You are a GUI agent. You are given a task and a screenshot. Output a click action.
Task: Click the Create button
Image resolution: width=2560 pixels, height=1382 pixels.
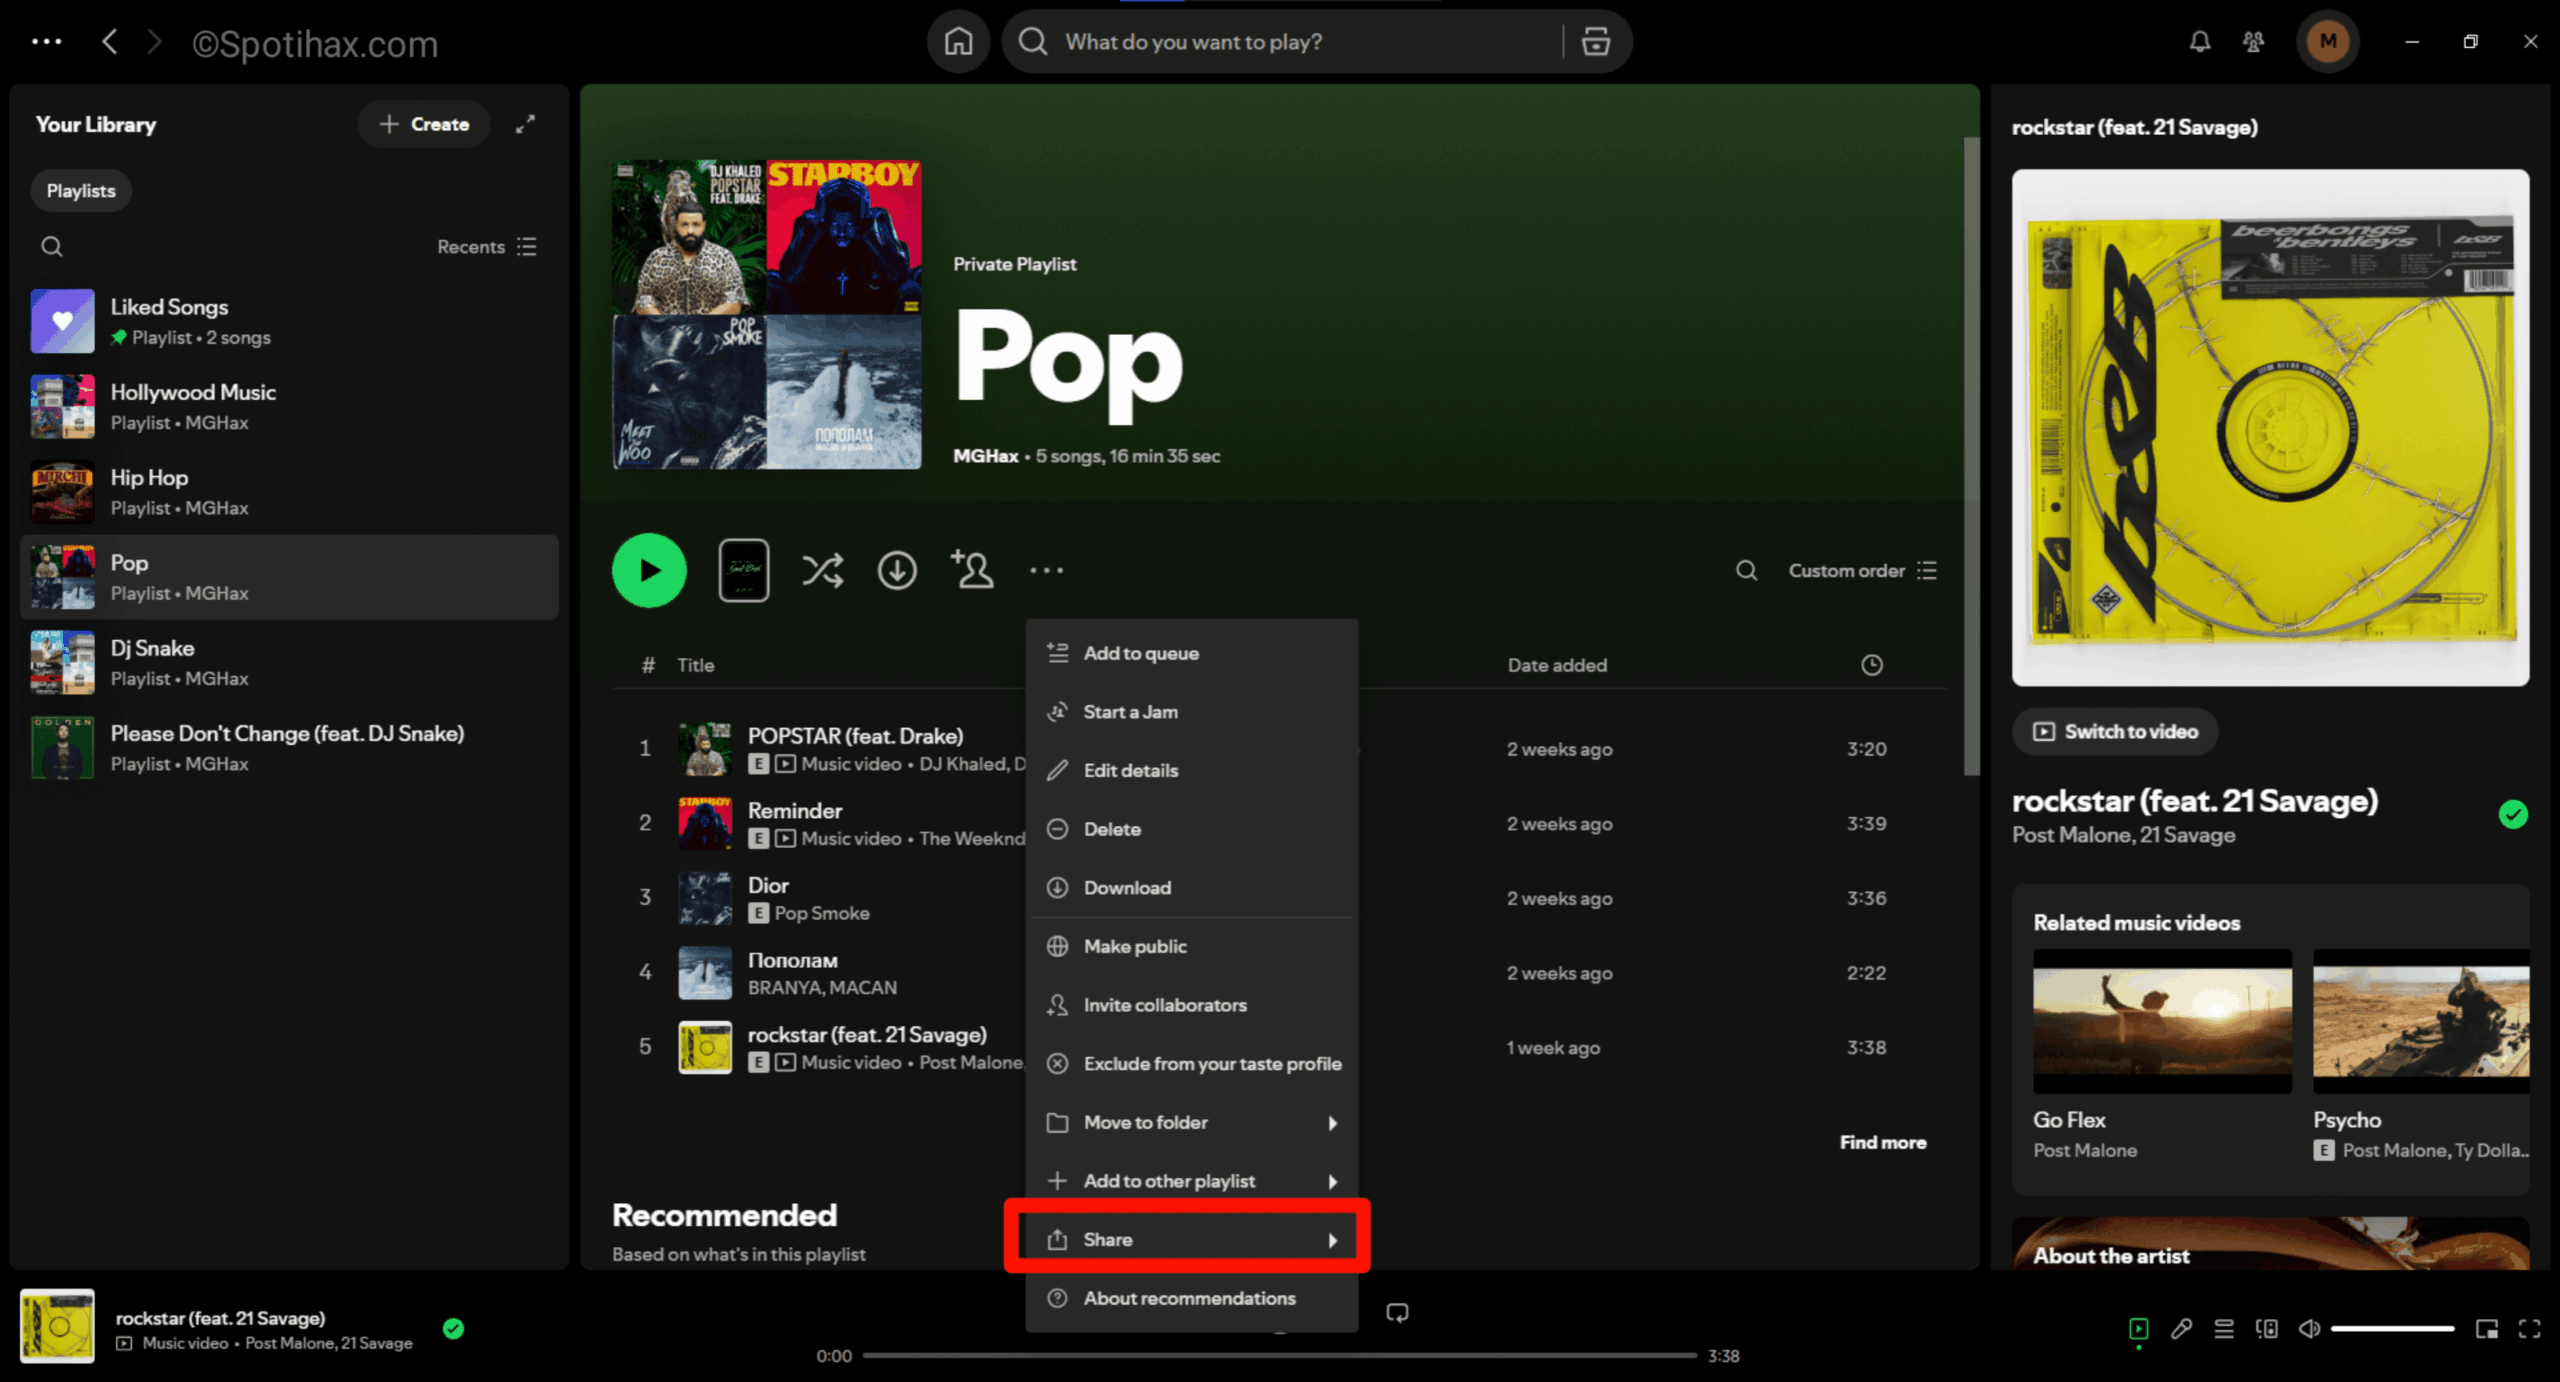(x=424, y=124)
